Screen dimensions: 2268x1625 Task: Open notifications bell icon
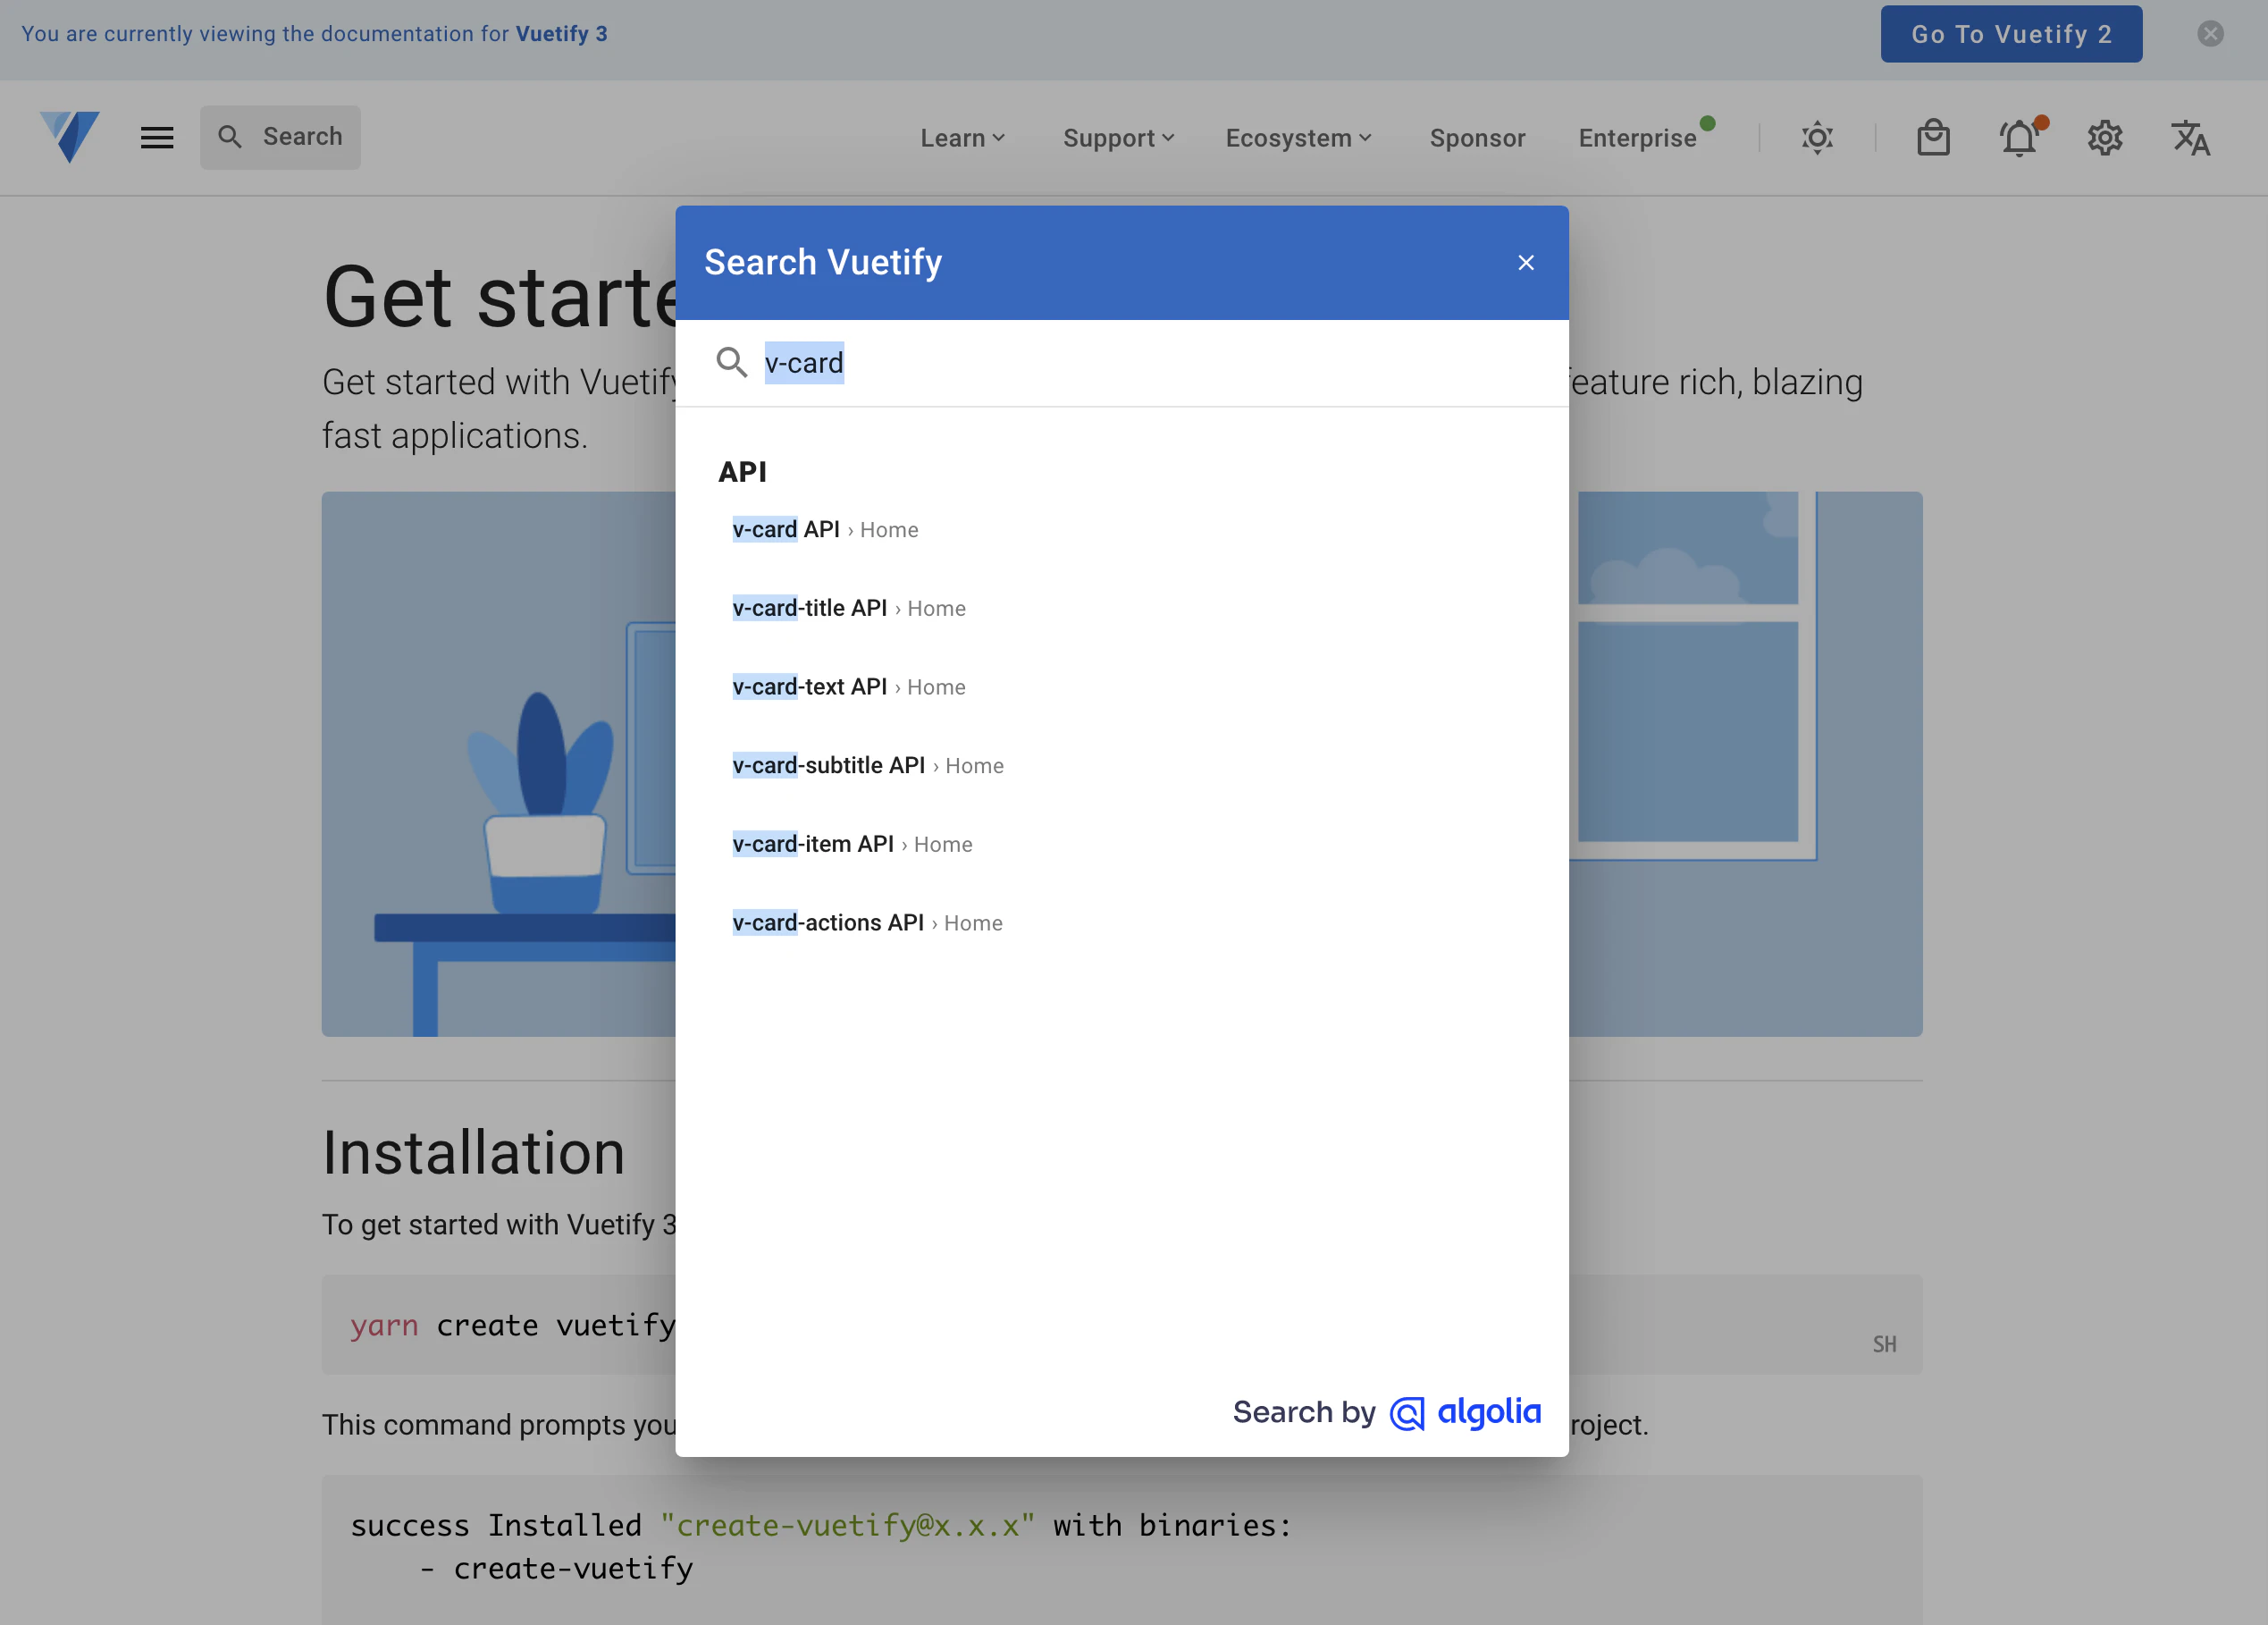pyautogui.click(x=2019, y=137)
